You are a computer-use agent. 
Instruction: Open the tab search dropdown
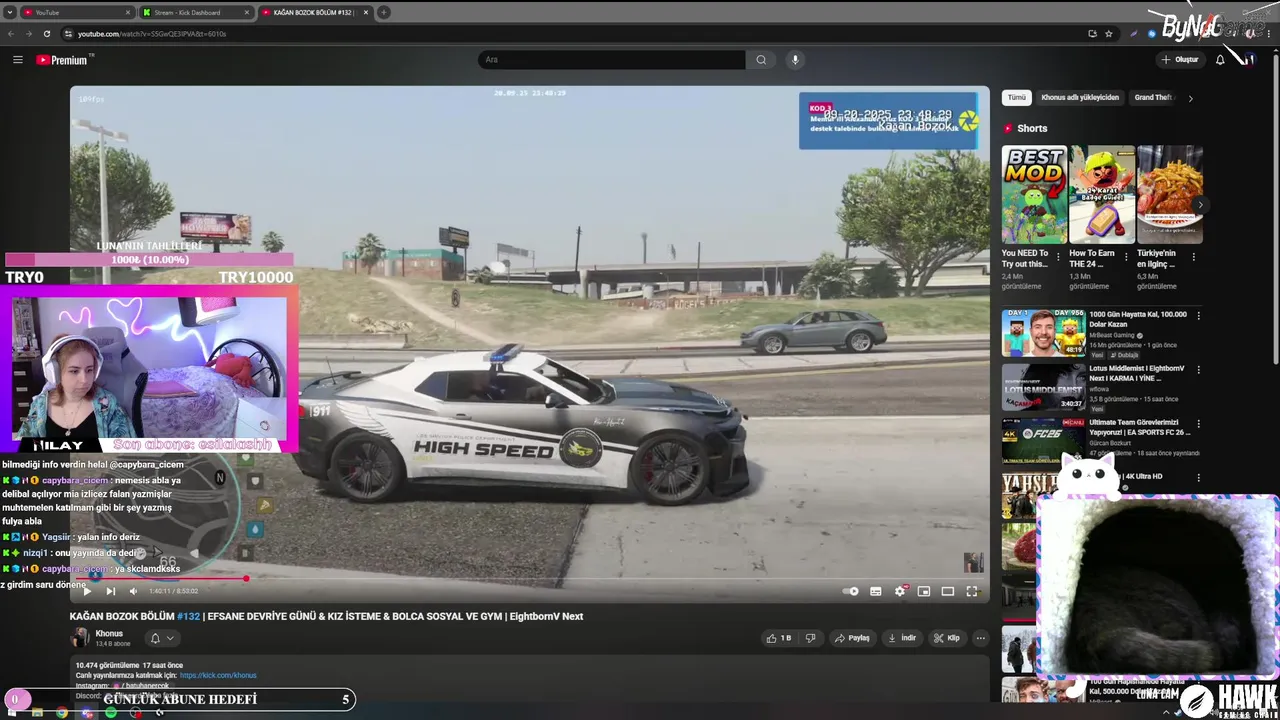(x=9, y=13)
